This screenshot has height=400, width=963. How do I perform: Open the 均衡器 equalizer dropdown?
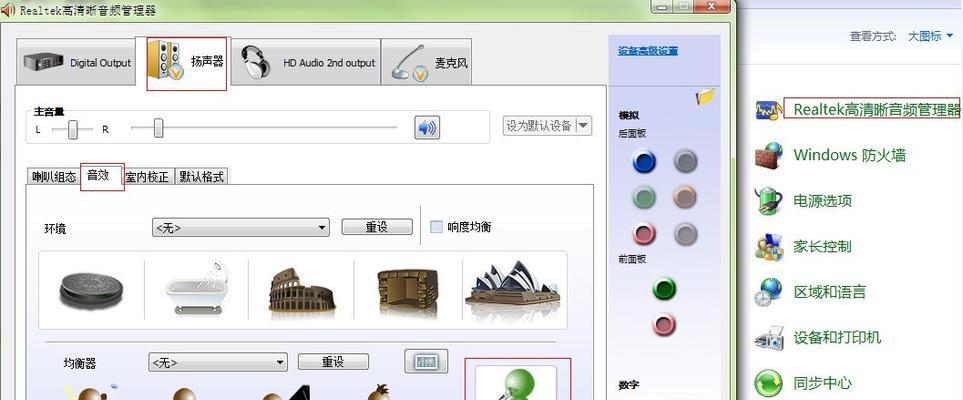(x=218, y=362)
